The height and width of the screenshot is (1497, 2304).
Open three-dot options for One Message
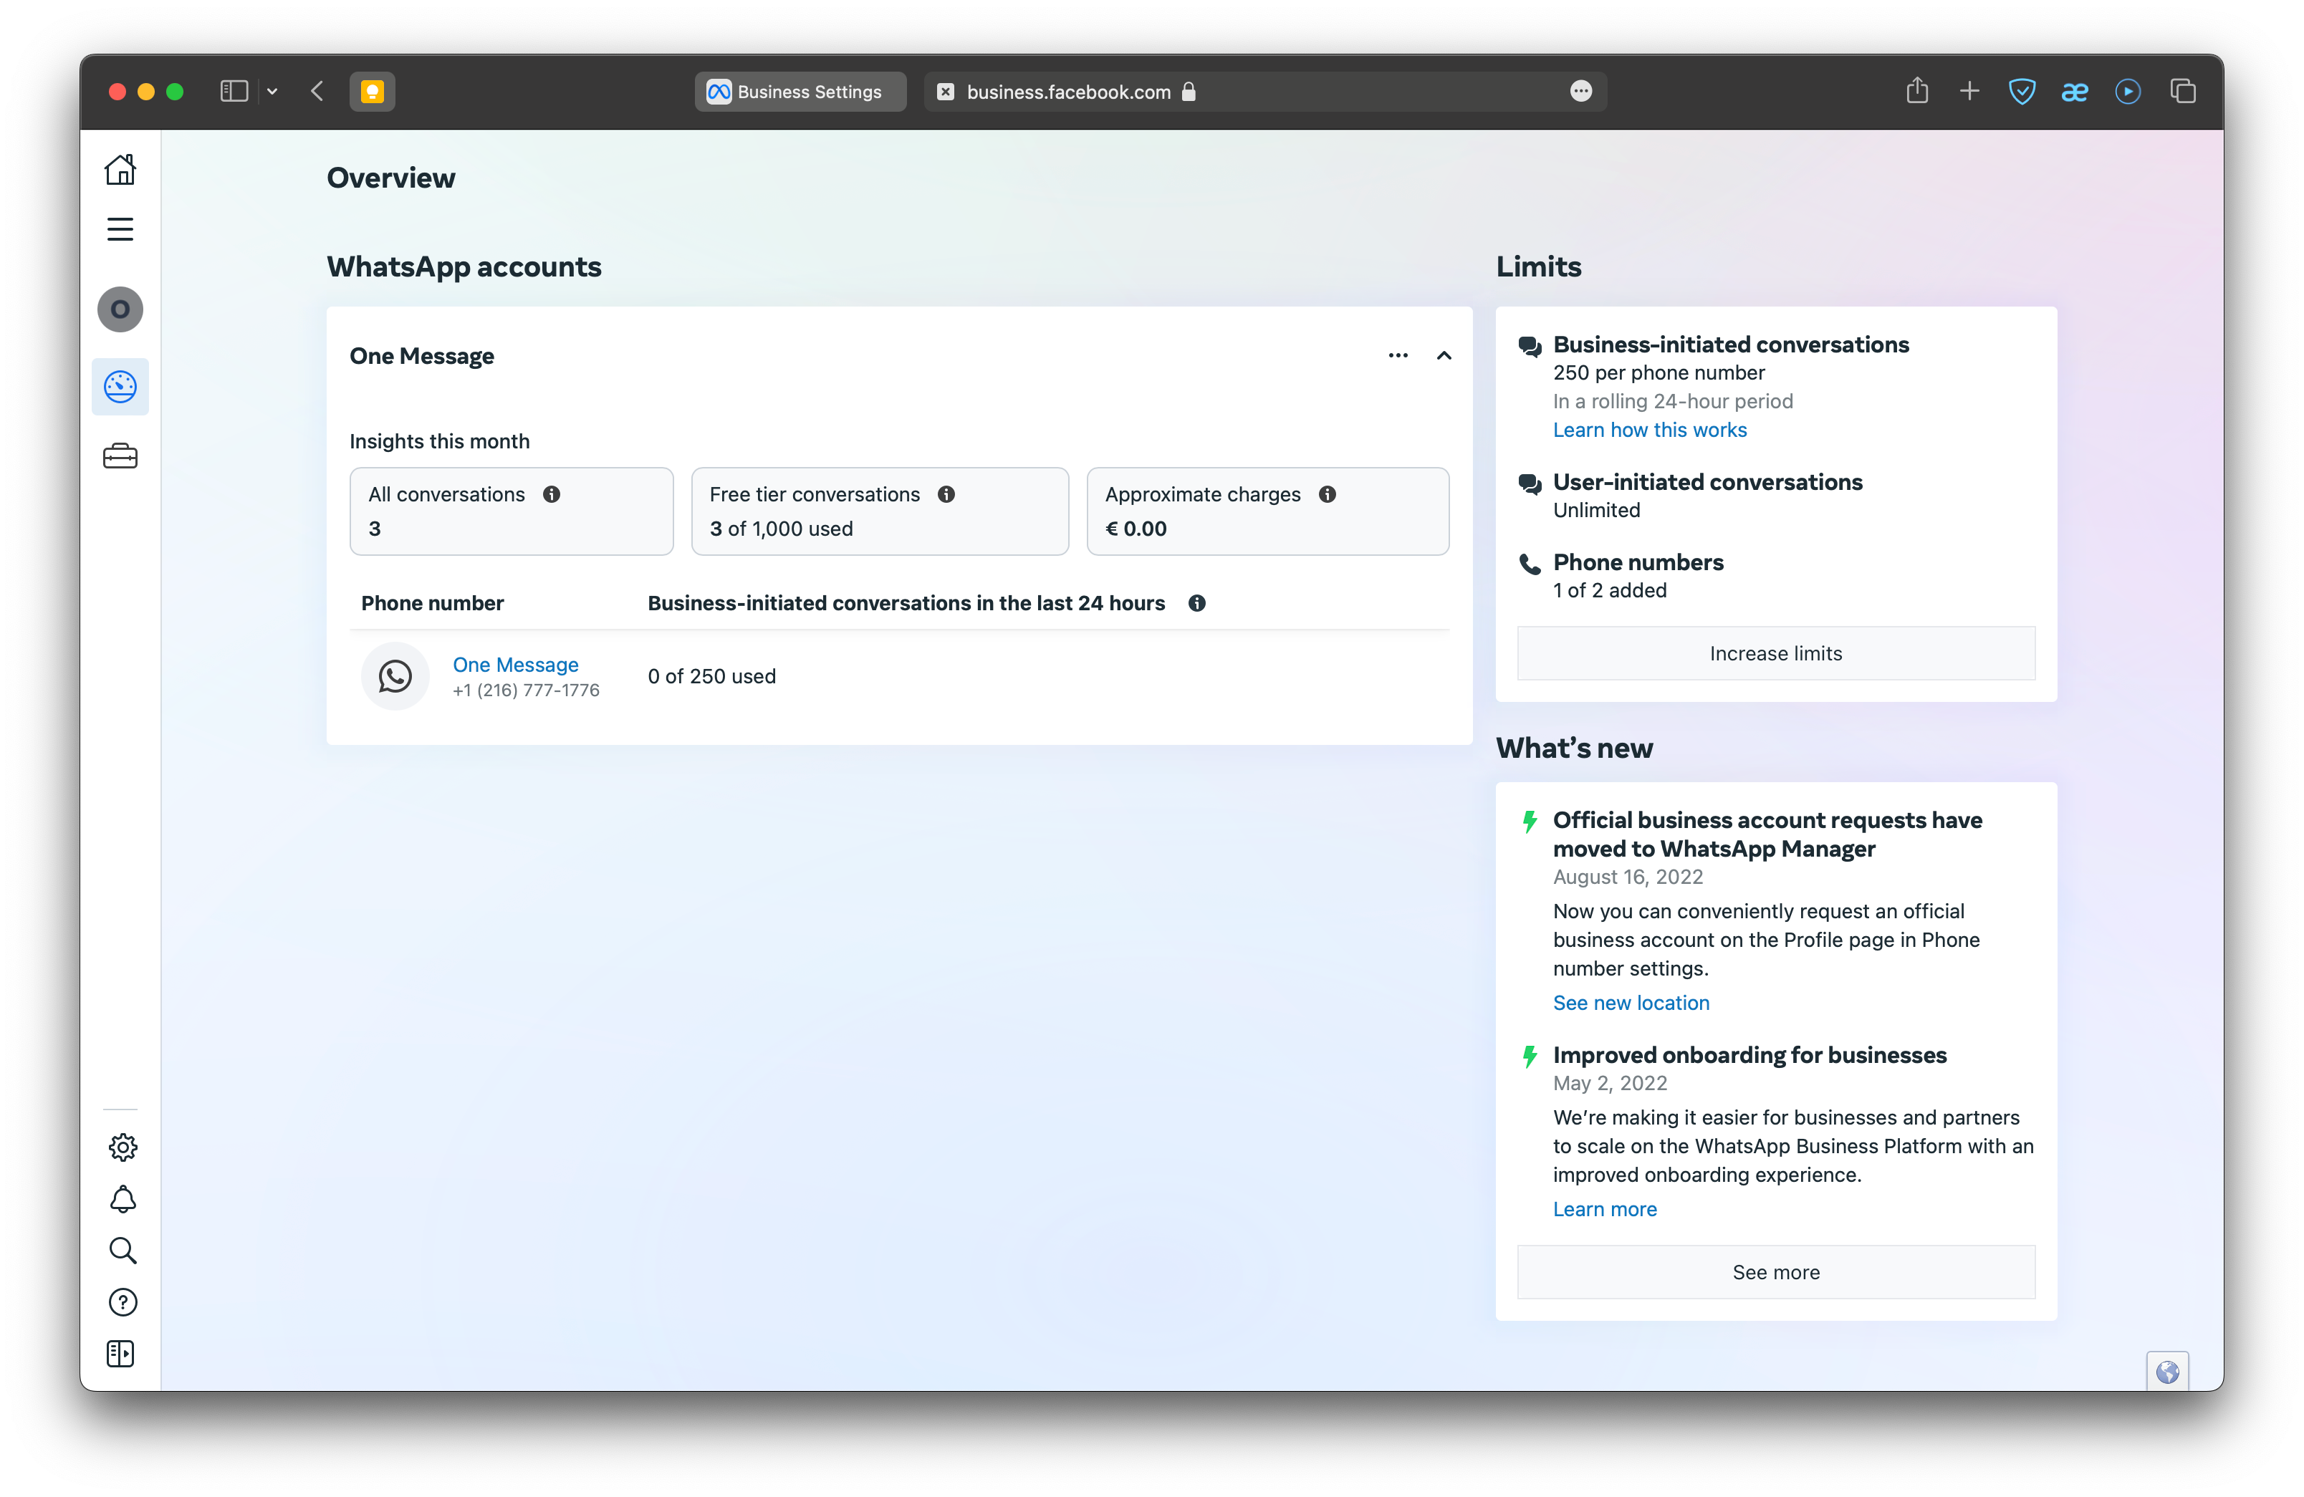[x=1397, y=356]
